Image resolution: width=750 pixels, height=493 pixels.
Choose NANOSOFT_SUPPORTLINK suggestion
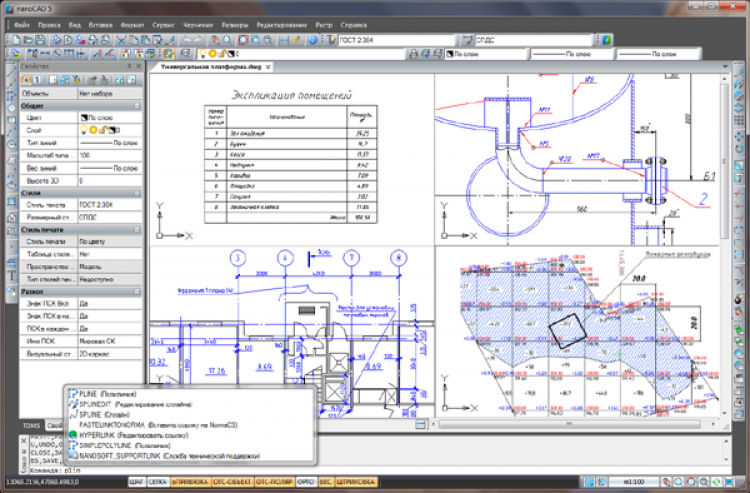point(191,456)
